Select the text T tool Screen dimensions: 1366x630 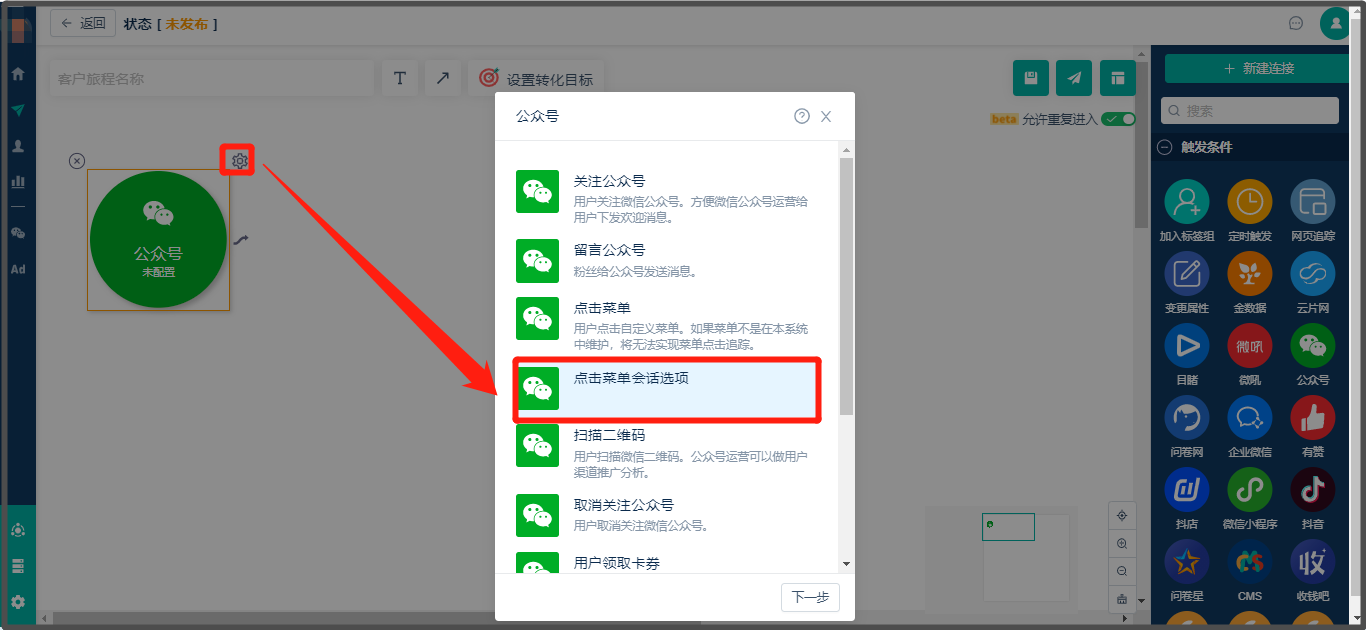point(400,78)
